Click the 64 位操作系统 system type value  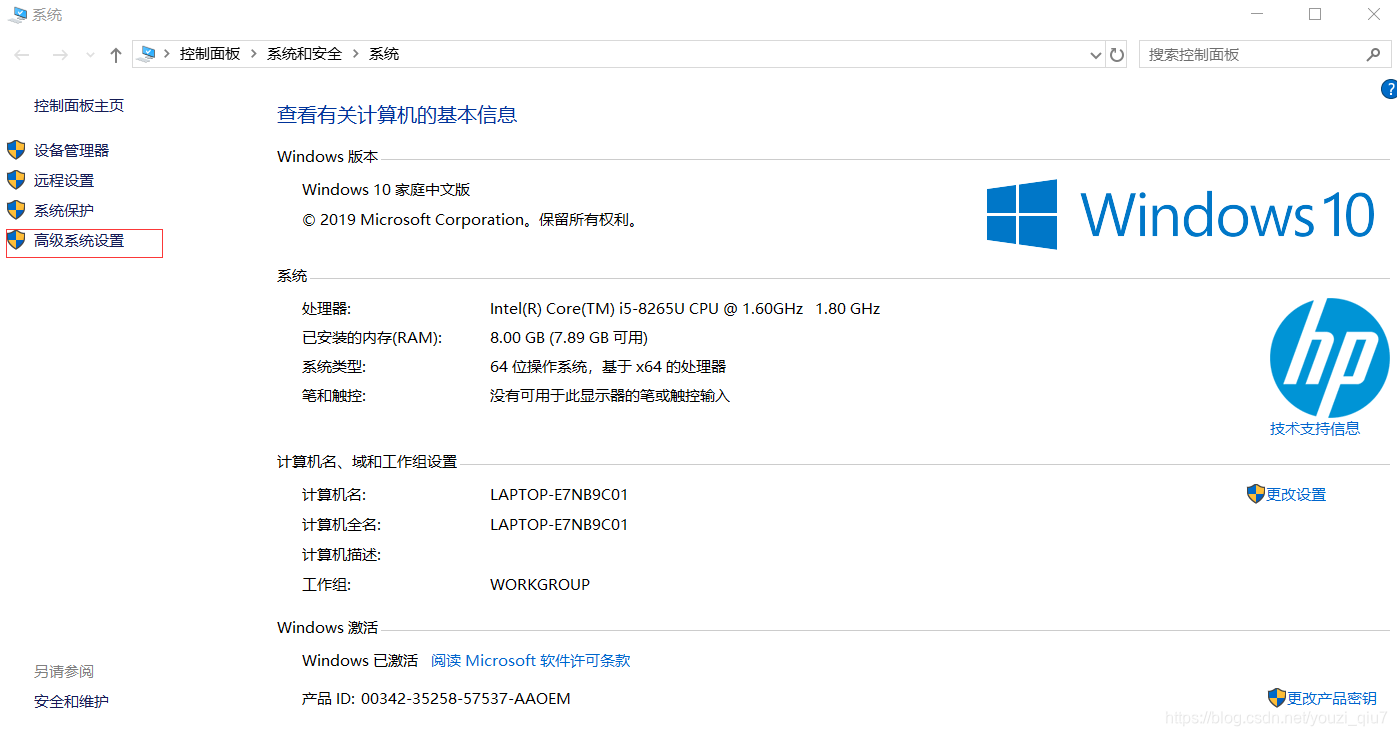pos(608,366)
